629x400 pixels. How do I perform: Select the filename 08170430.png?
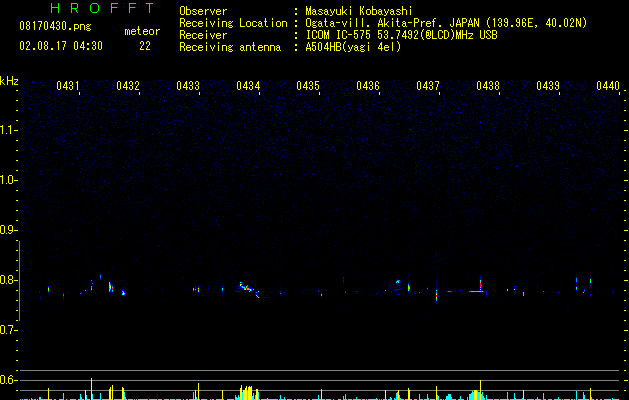[55, 26]
